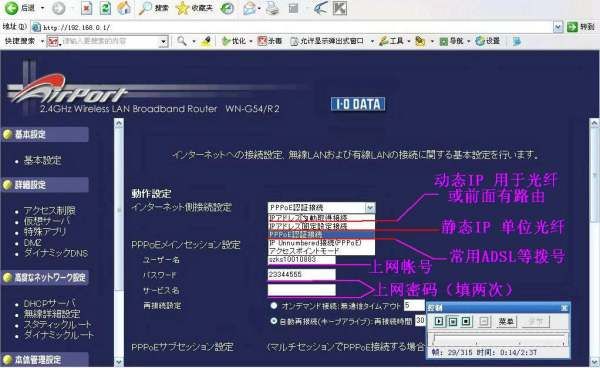
Task: Click the magnifier Search icon
Action: (x=145, y=8)
